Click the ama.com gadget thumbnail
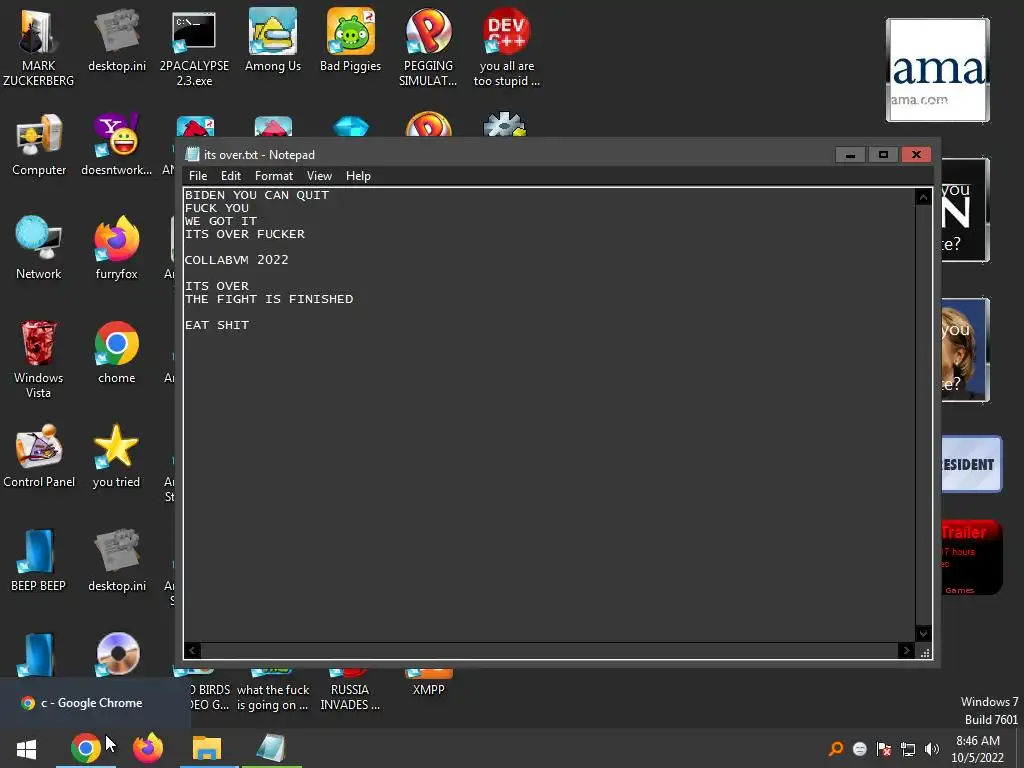Viewport: 1024px width, 768px height. tap(938, 70)
